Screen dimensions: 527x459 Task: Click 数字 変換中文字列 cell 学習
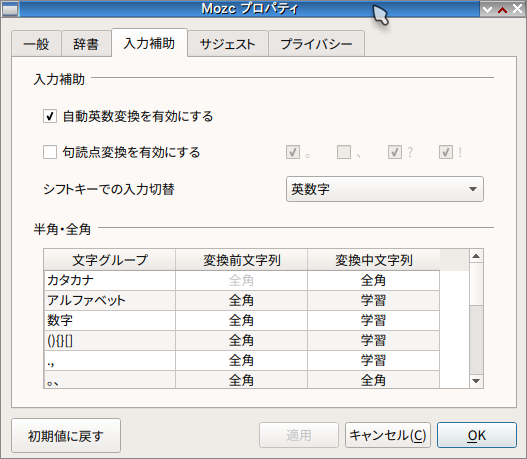pyautogui.click(x=373, y=320)
